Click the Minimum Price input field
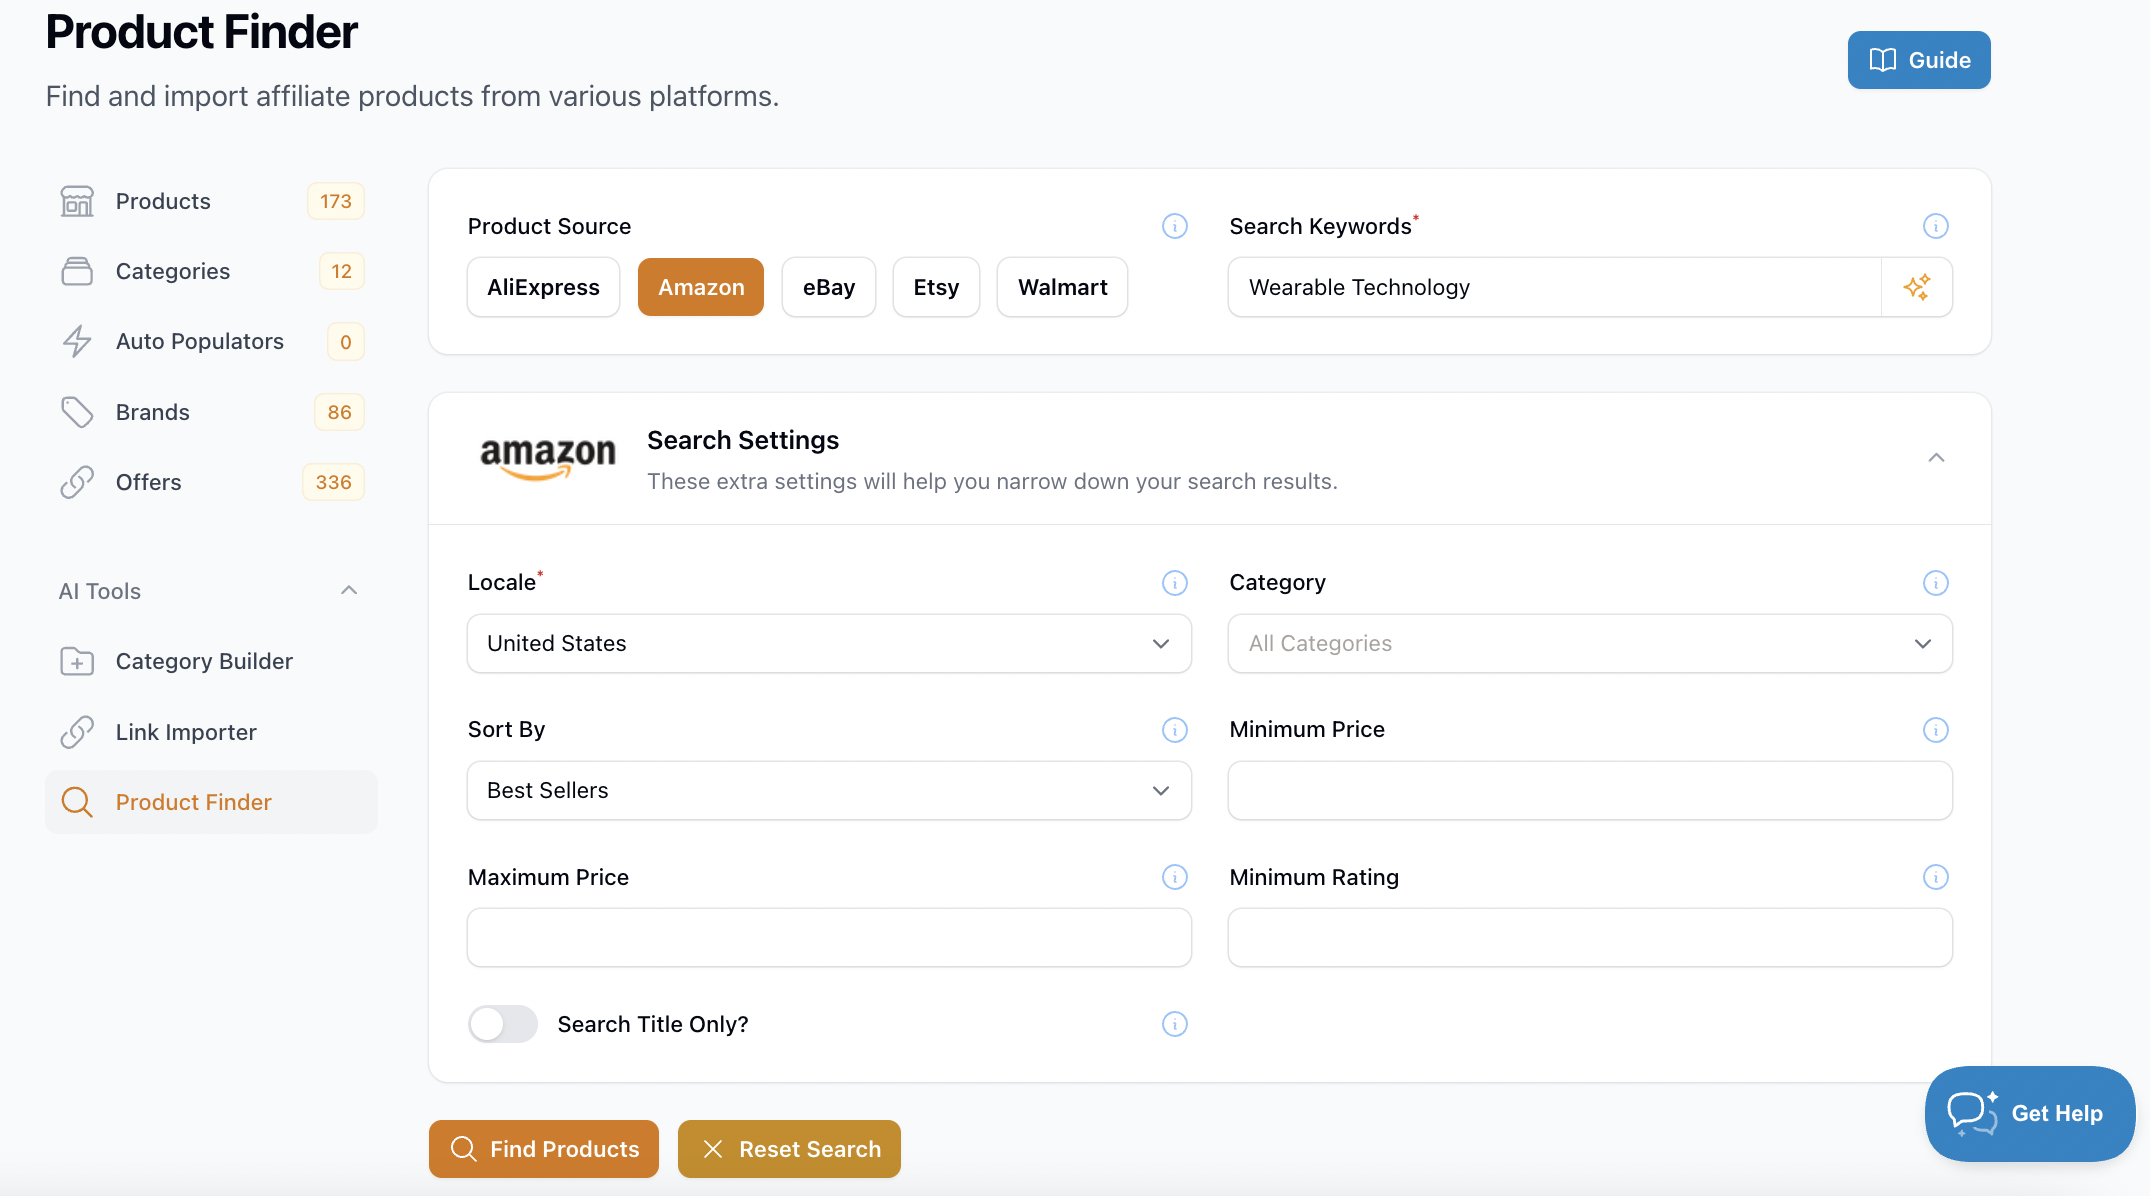This screenshot has height=1196, width=2150. pos(1589,790)
